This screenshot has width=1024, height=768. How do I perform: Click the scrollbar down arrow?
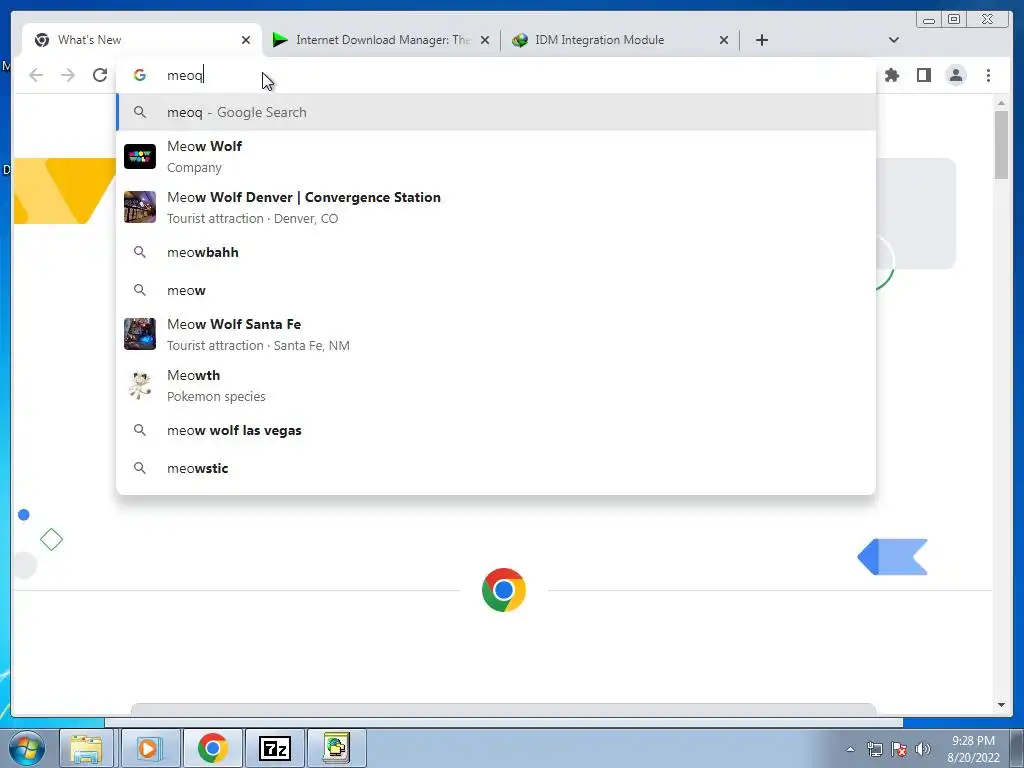[x=1001, y=705]
